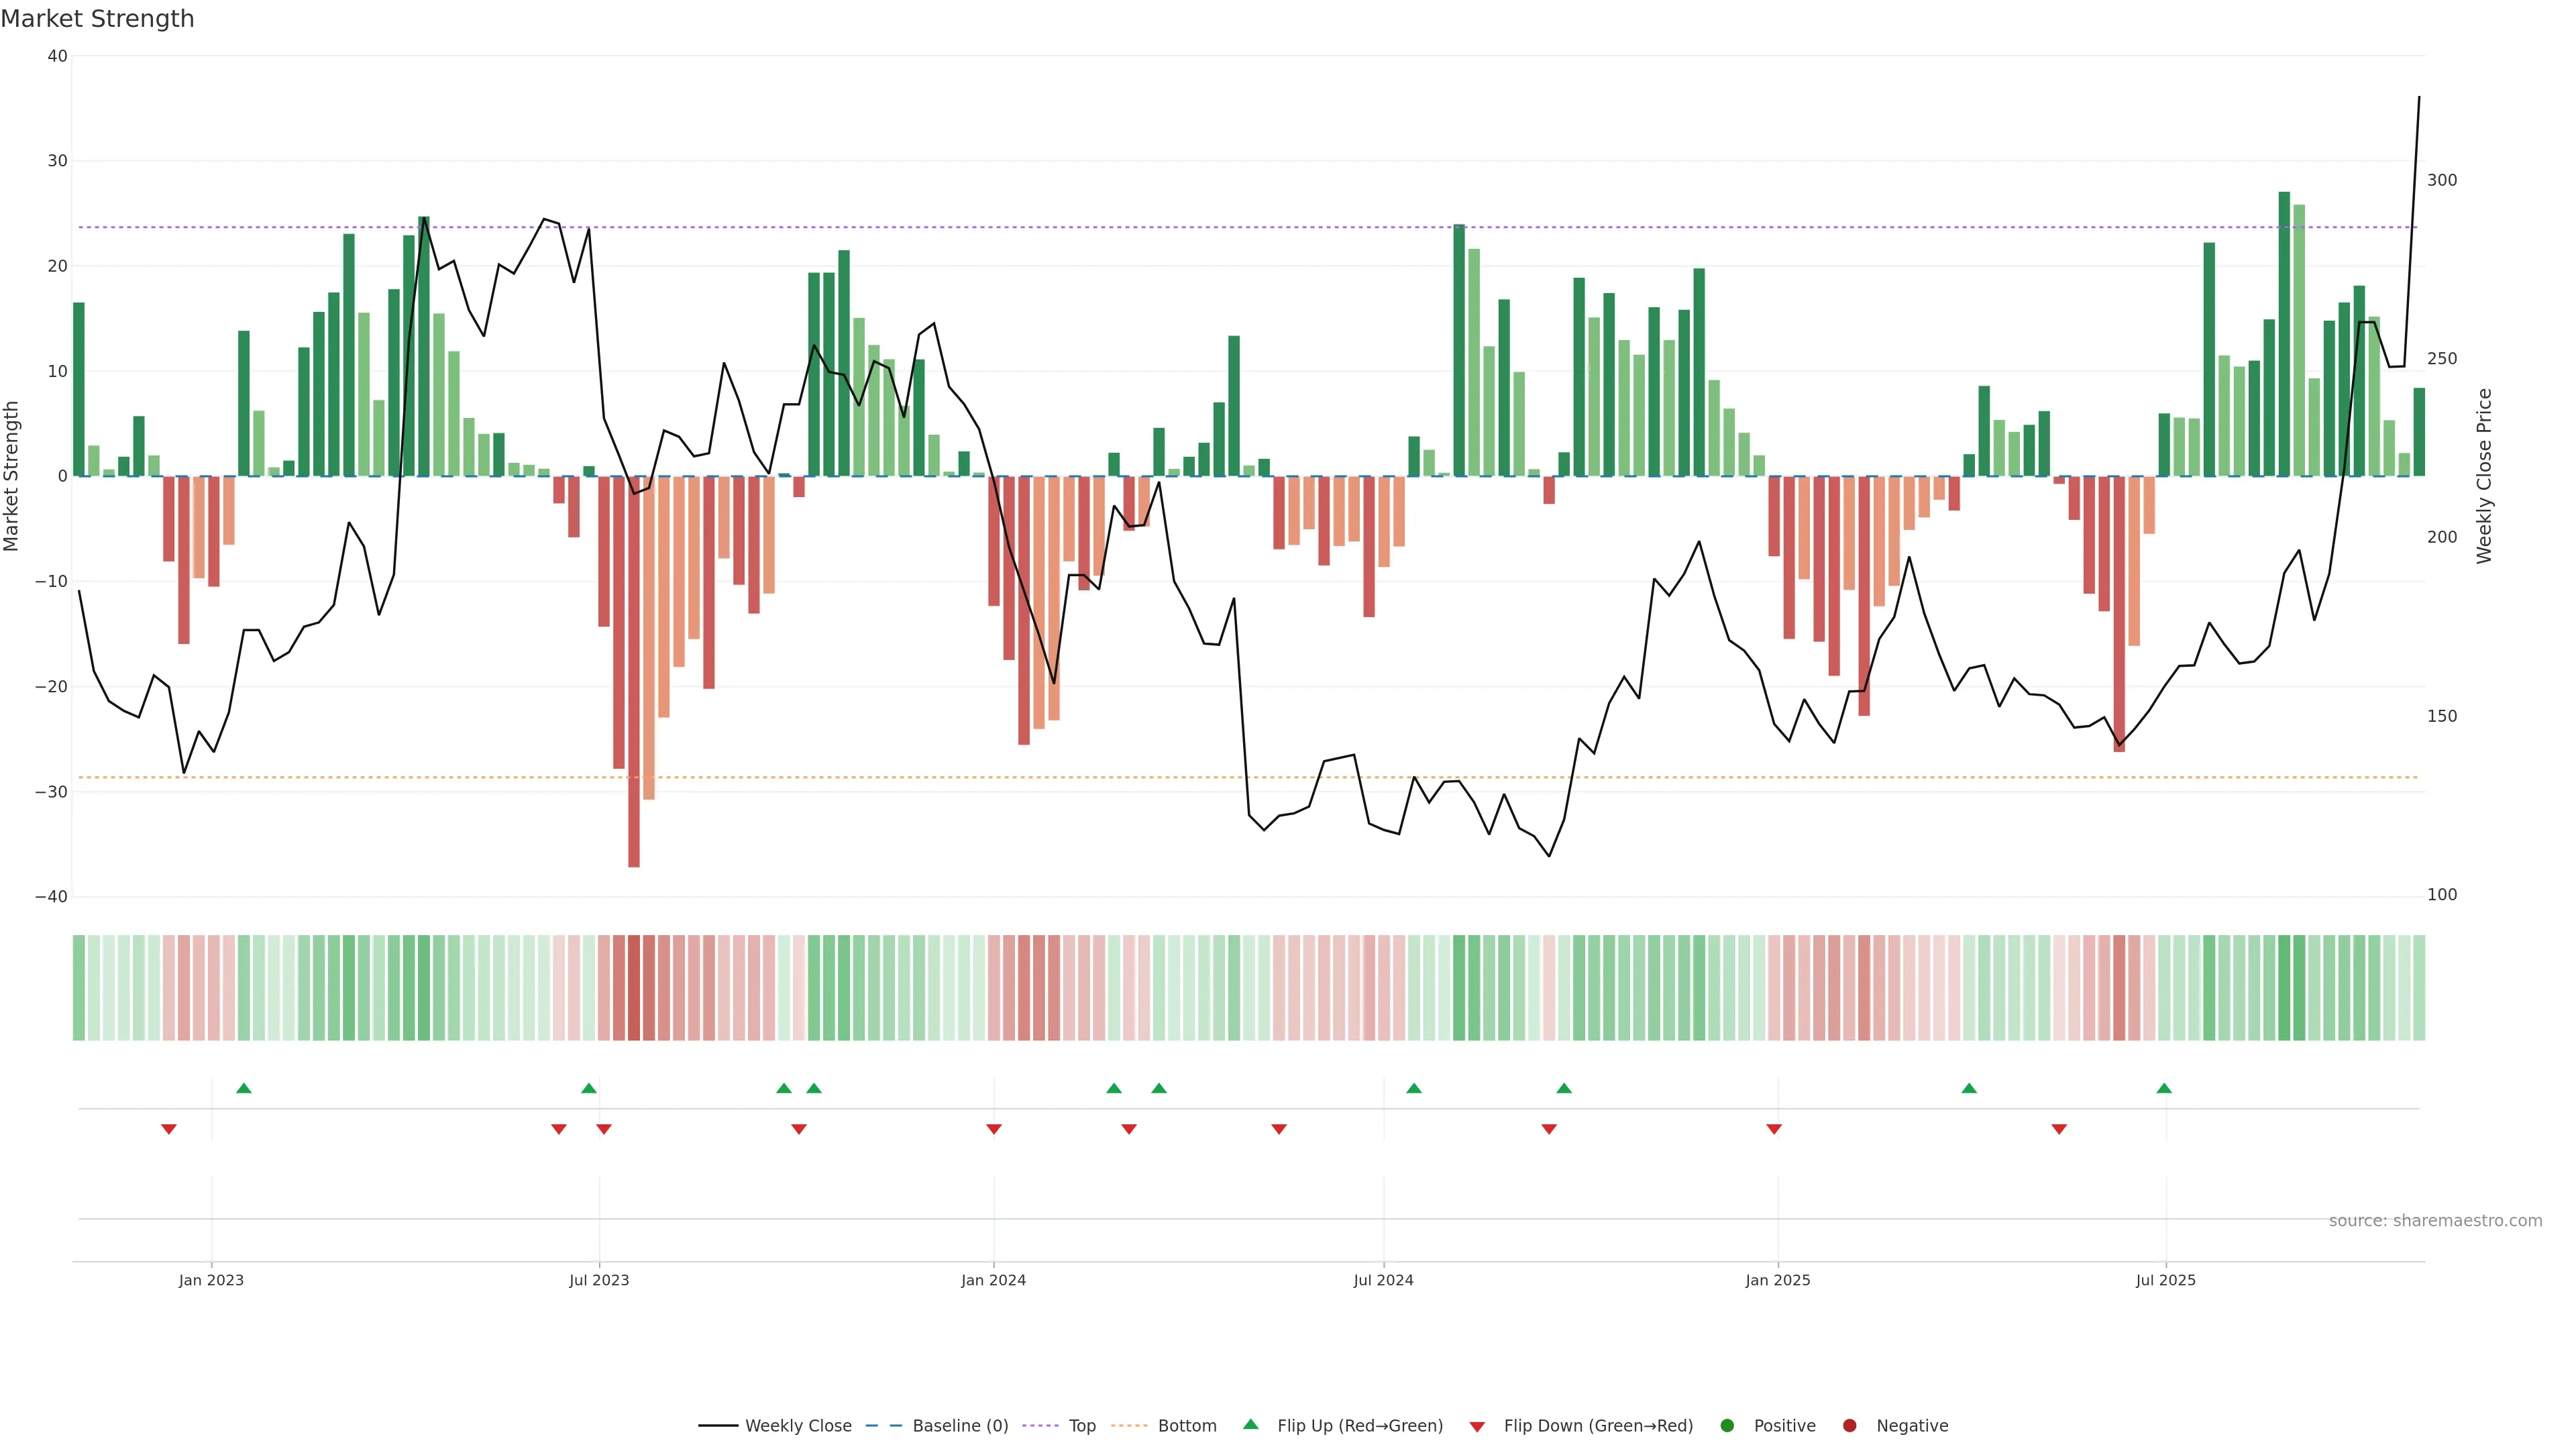Click the Weekly Close Price axis title
The image size is (2576, 1449).
(2484, 476)
